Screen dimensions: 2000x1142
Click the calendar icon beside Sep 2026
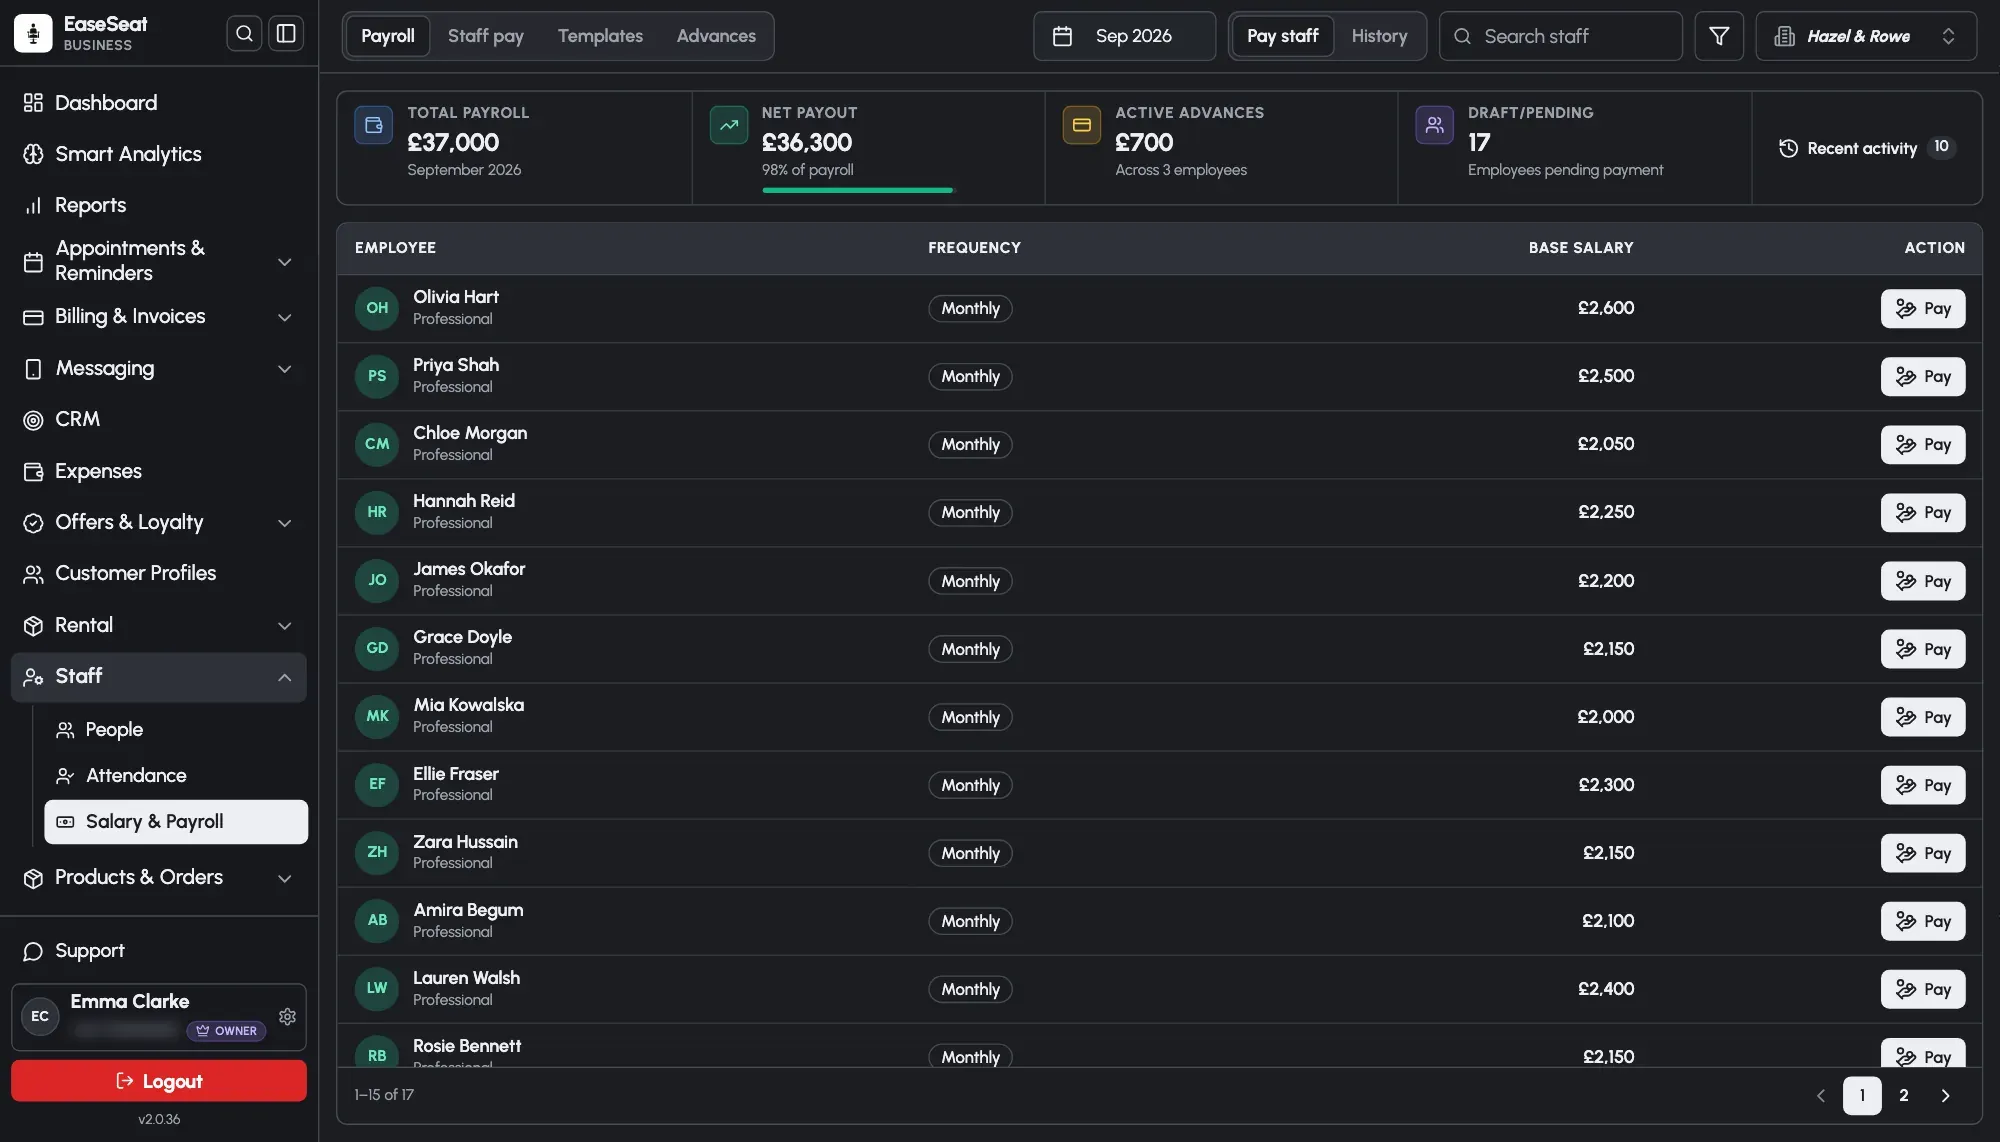(1062, 36)
